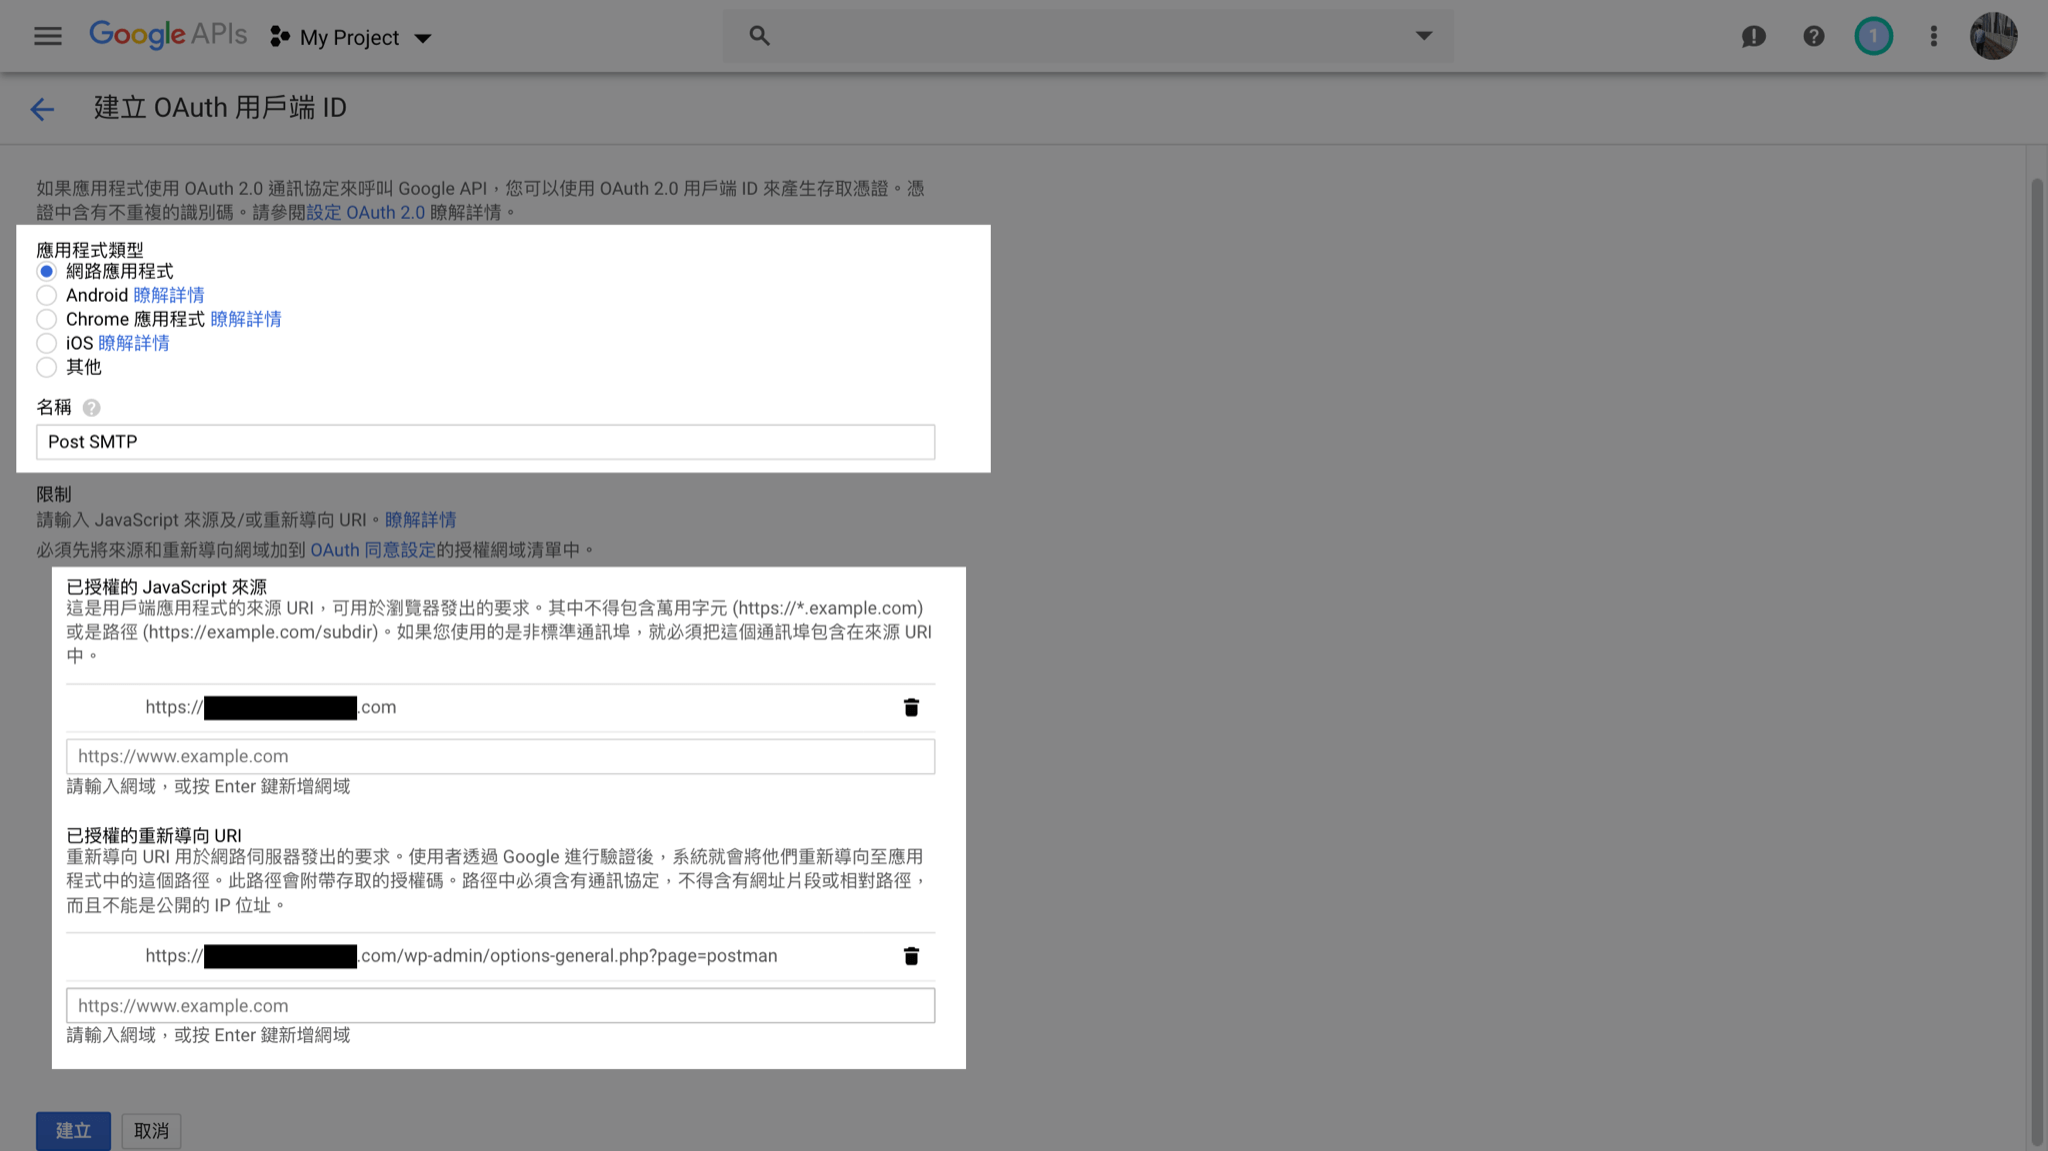The image size is (2048, 1151).
Task: Open the three-dot more options menu
Action: tap(1933, 37)
